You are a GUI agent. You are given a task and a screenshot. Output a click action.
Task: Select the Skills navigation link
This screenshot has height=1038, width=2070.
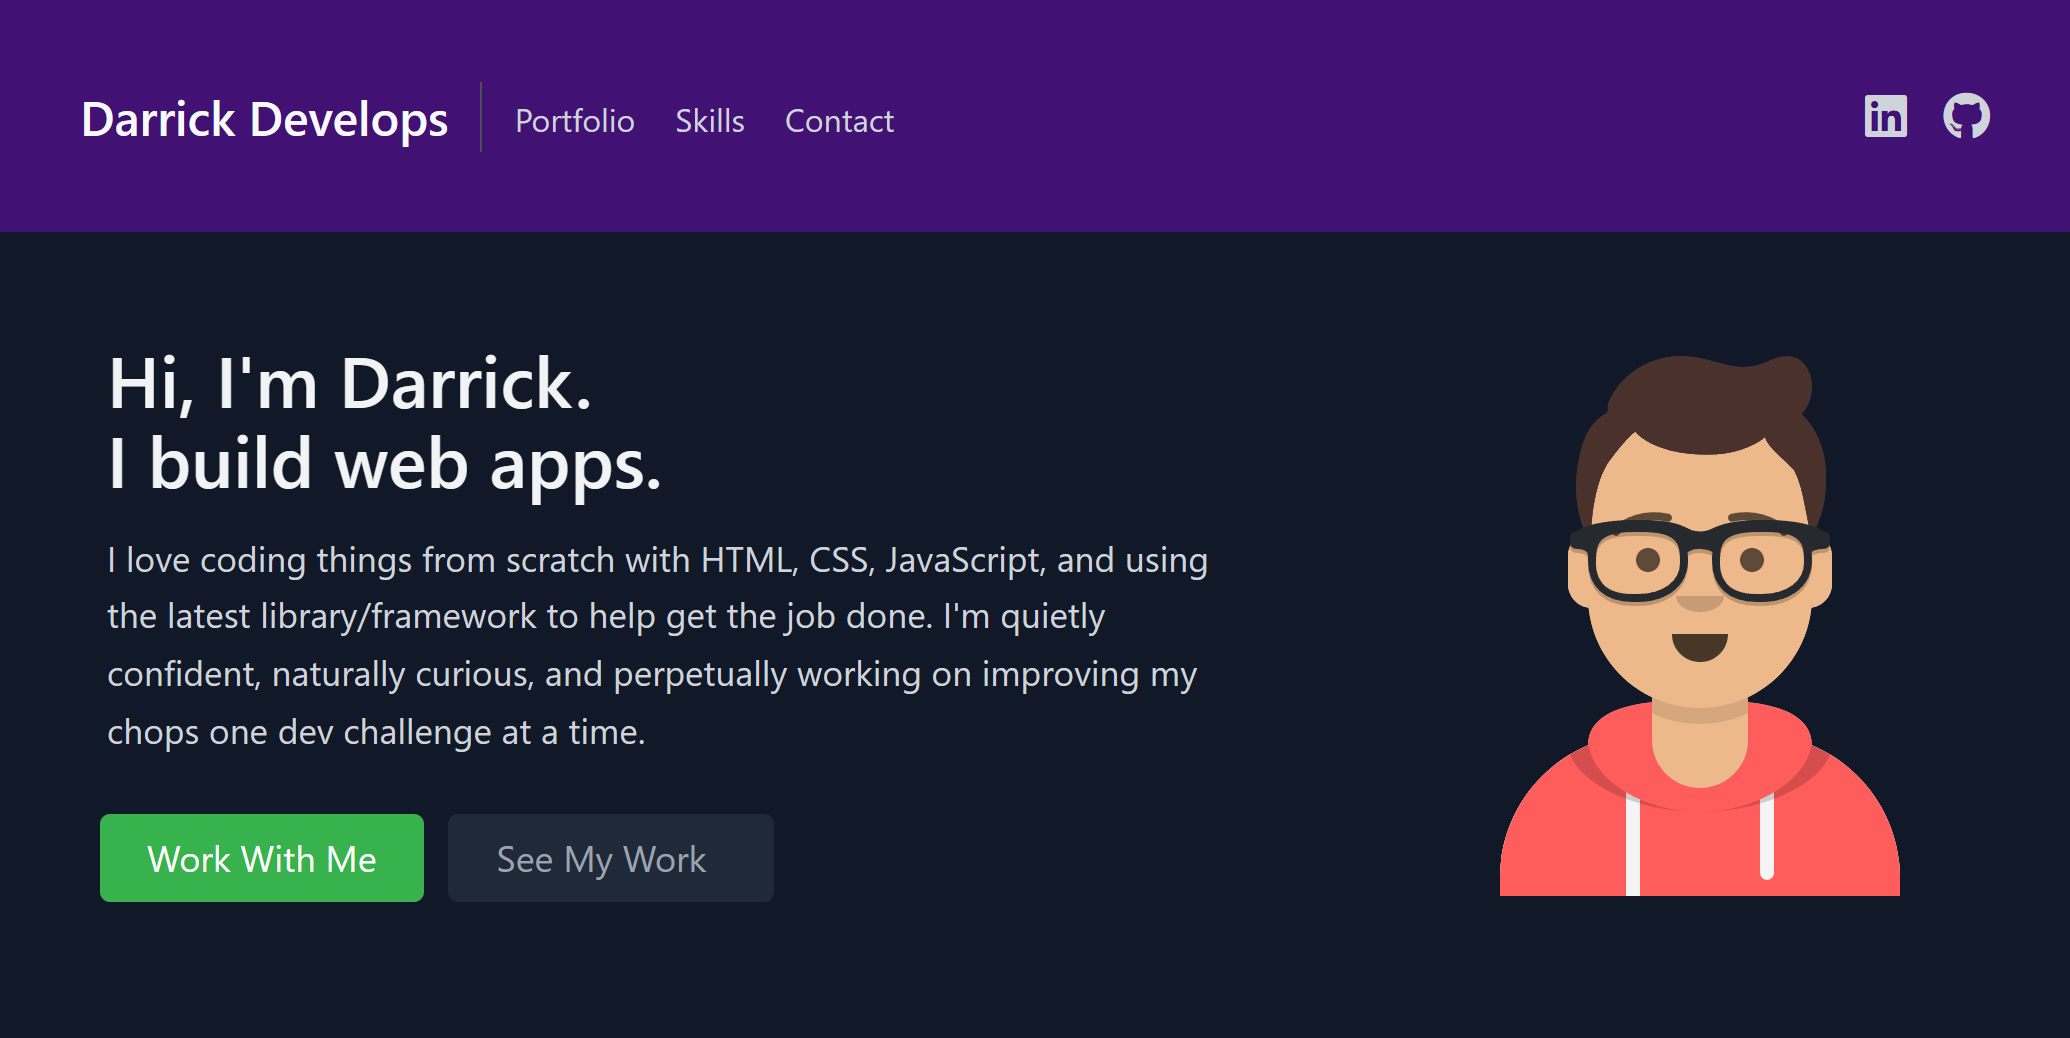pyautogui.click(x=710, y=121)
